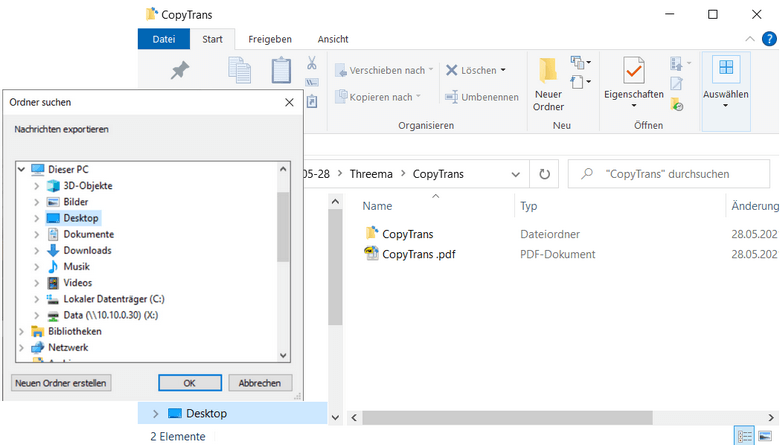Open the Löschen dropdown arrow
The height and width of the screenshot is (445, 780).
[x=503, y=70]
